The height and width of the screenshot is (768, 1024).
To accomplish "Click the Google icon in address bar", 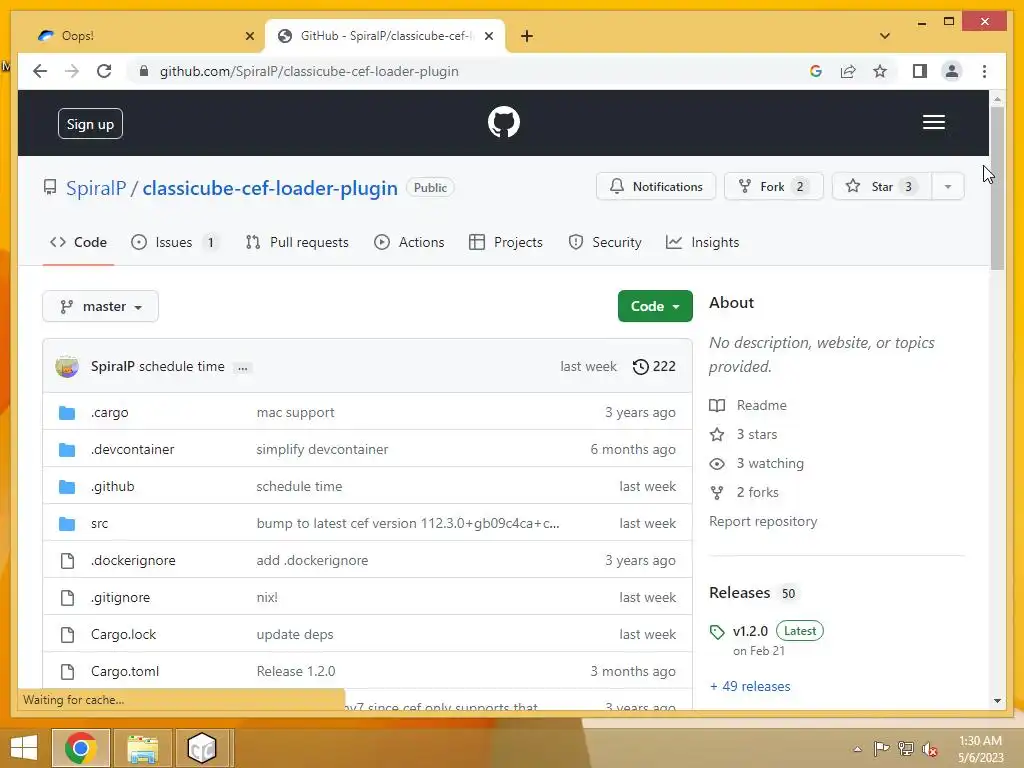I will click(816, 71).
